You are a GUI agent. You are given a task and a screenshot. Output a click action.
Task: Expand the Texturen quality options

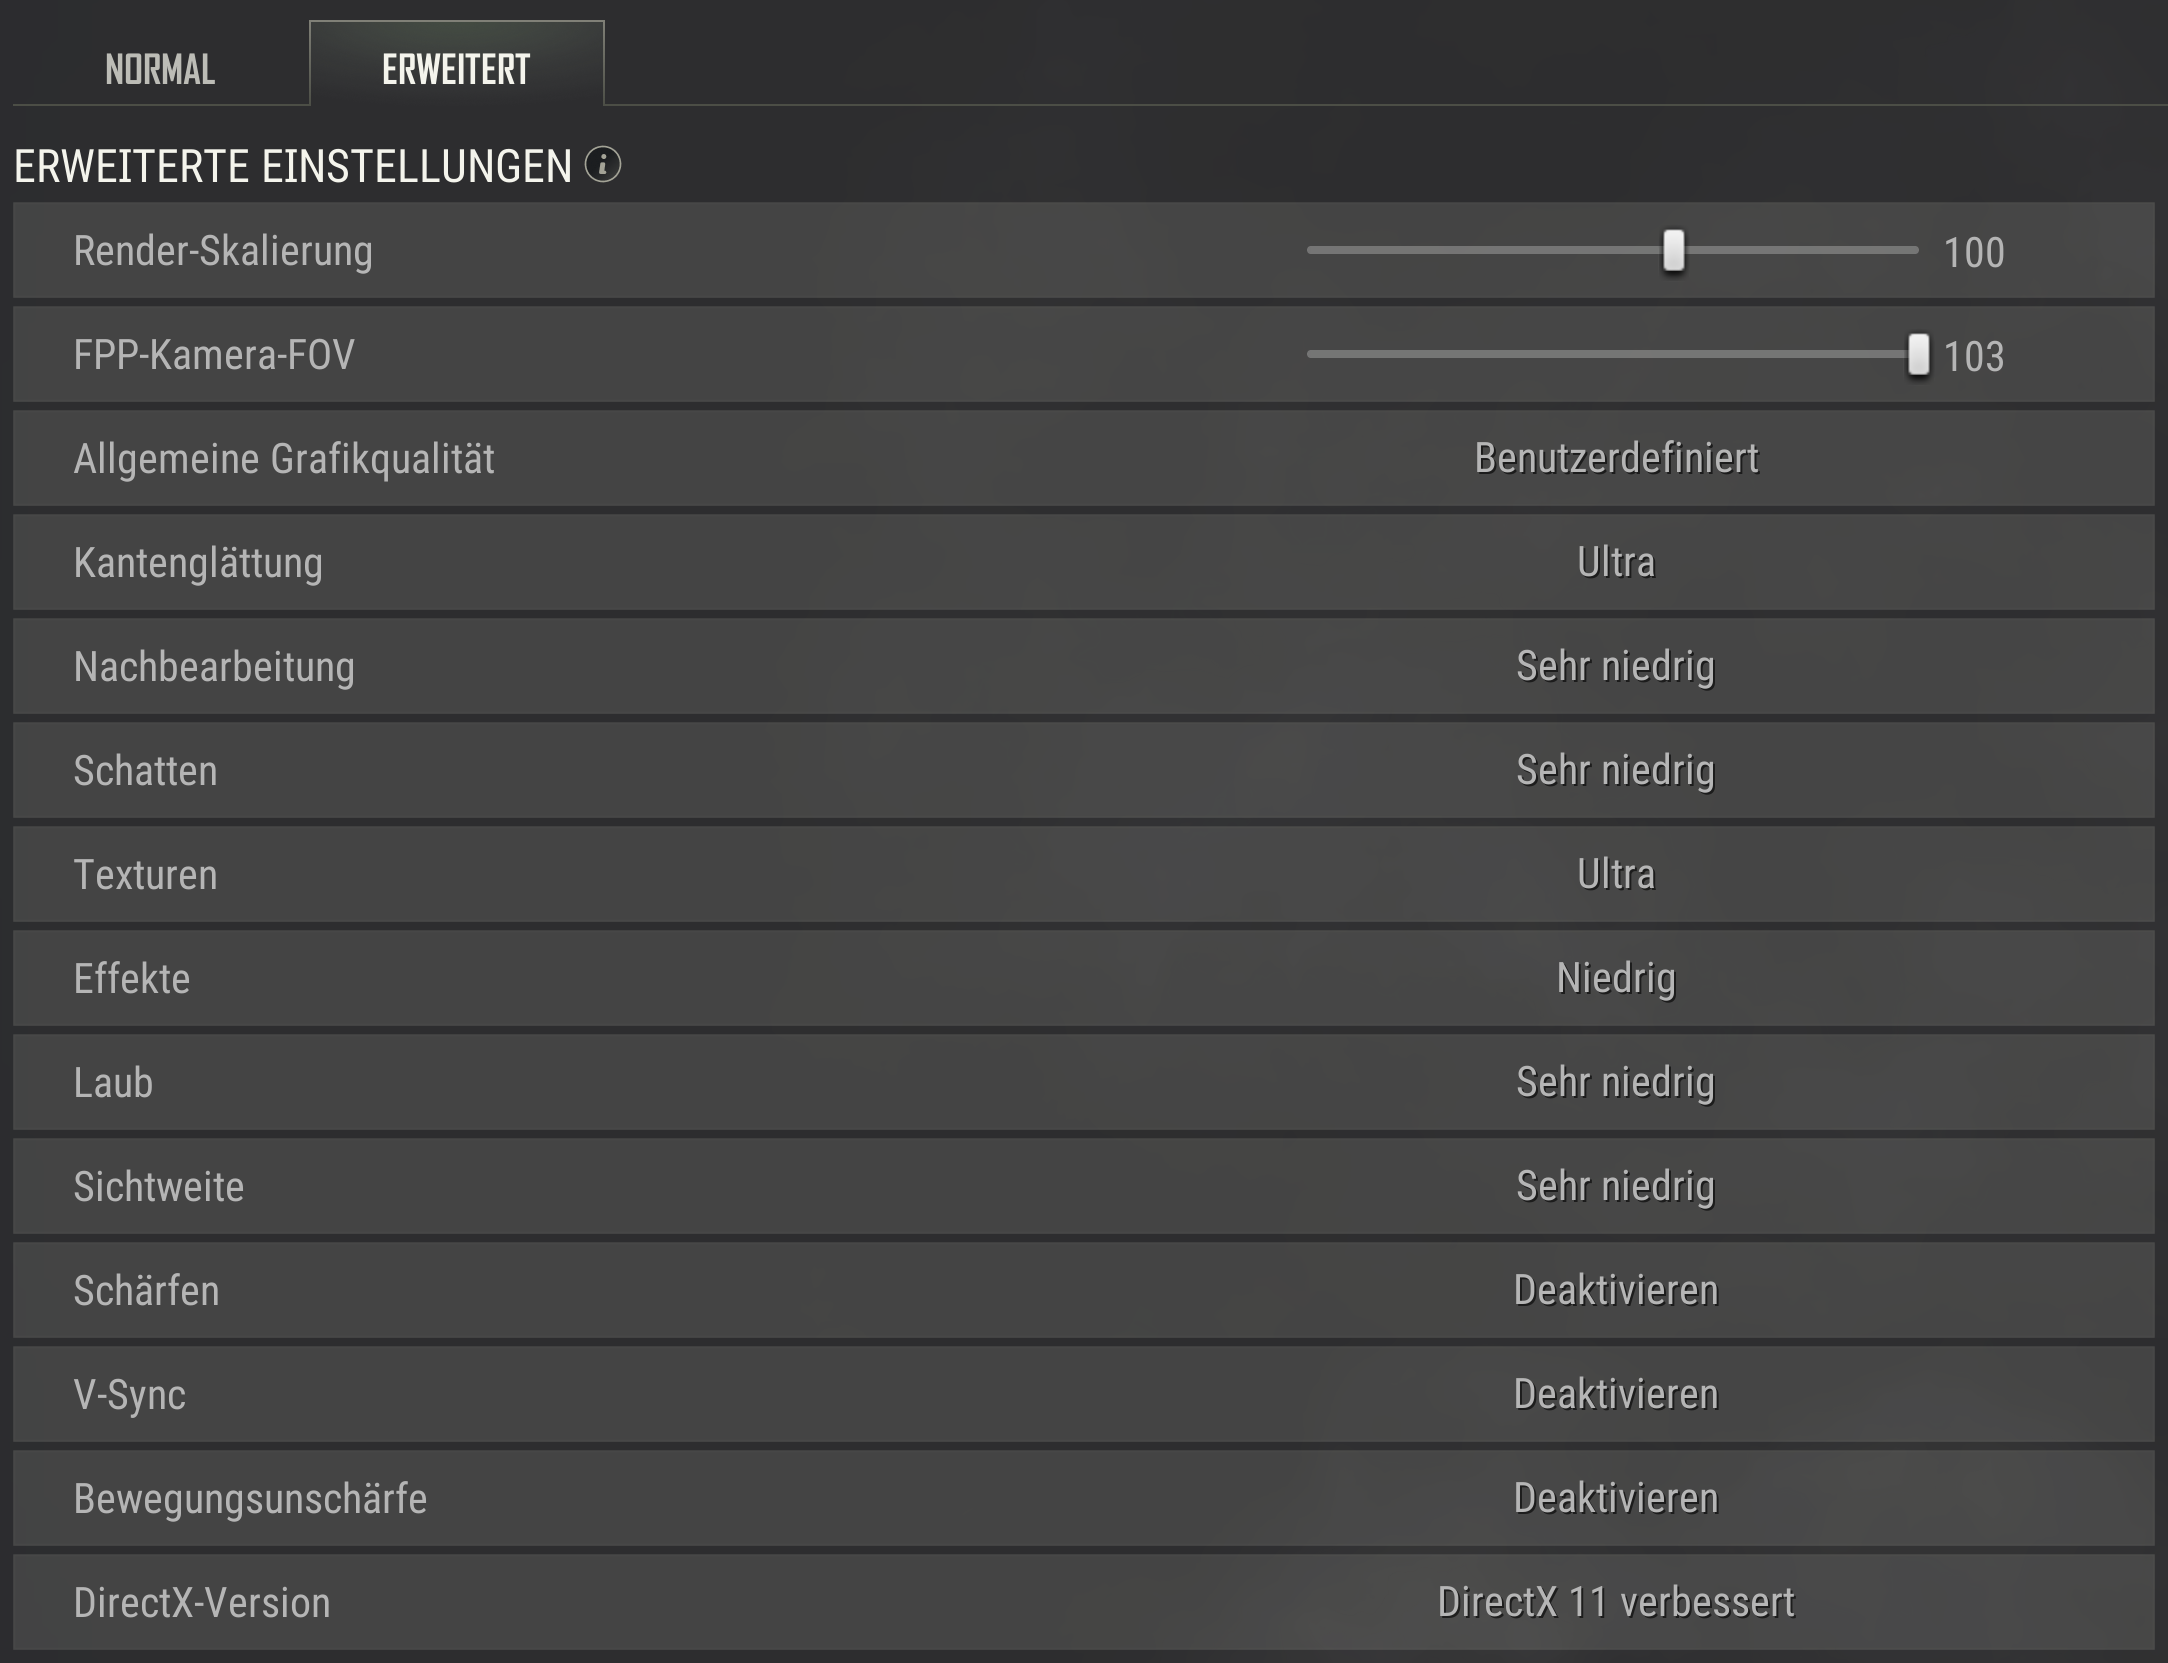point(1616,874)
